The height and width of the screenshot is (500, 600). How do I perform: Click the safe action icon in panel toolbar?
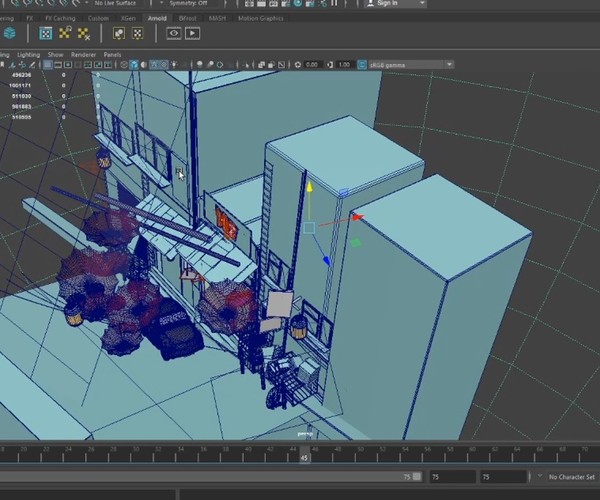(98, 65)
